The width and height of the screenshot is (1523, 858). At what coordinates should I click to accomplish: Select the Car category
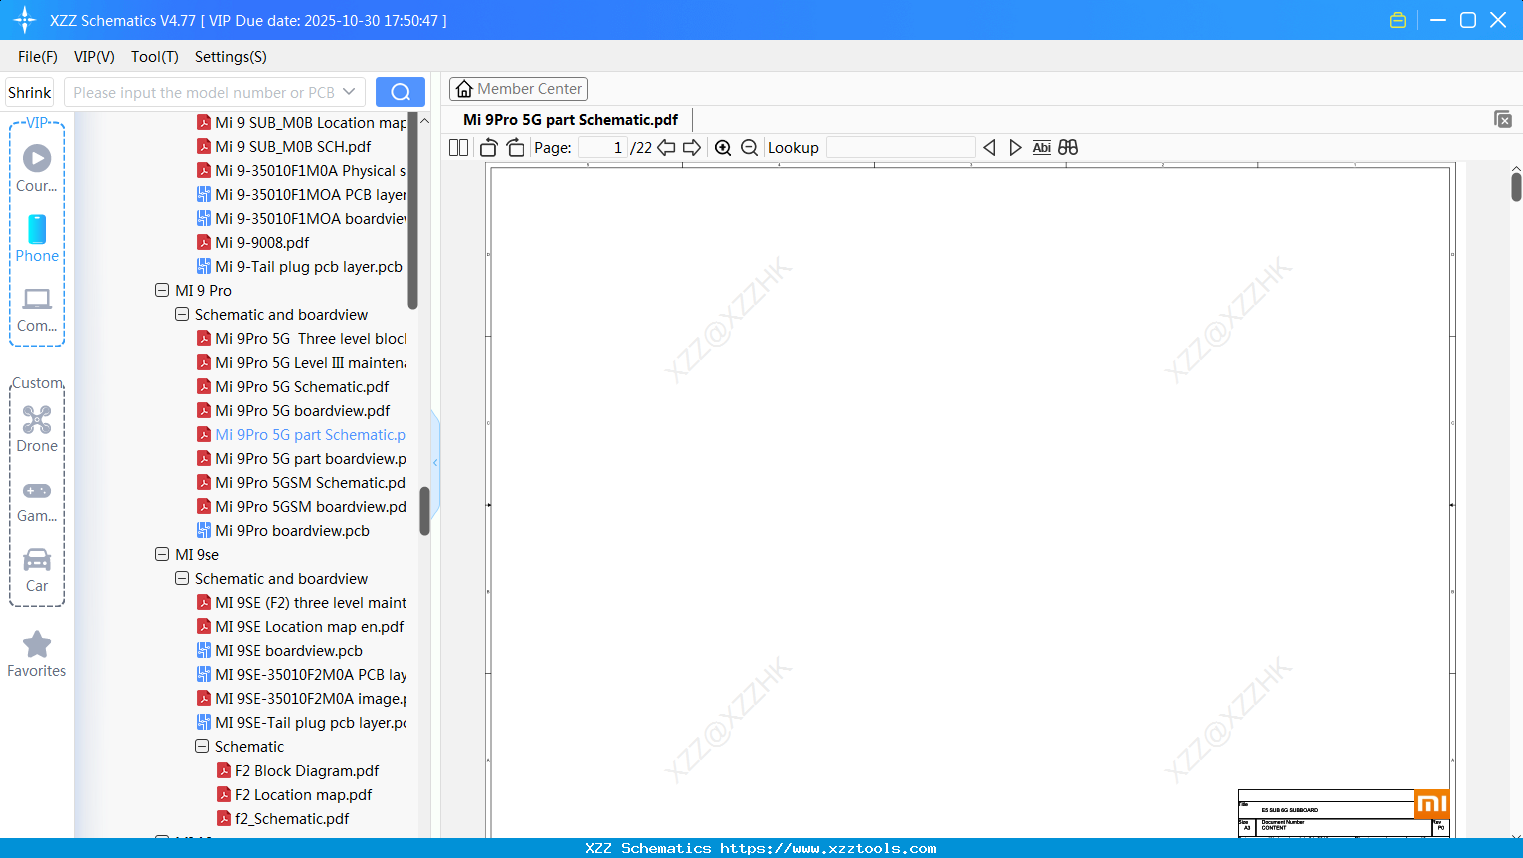[x=37, y=570]
